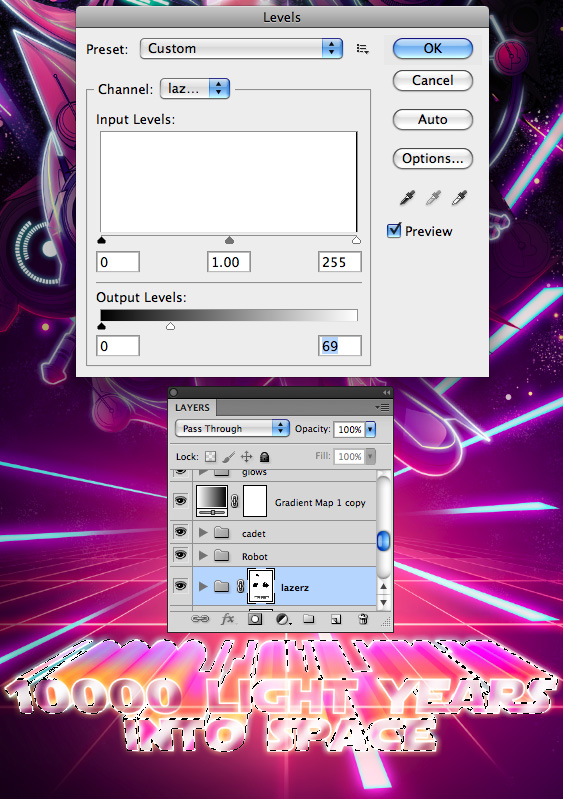Image resolution: width=563 pixels, height=799 pixels.
Task: Open the new adjustment layer menu icon
Action: pyautogui.click(x=283, y=619)
